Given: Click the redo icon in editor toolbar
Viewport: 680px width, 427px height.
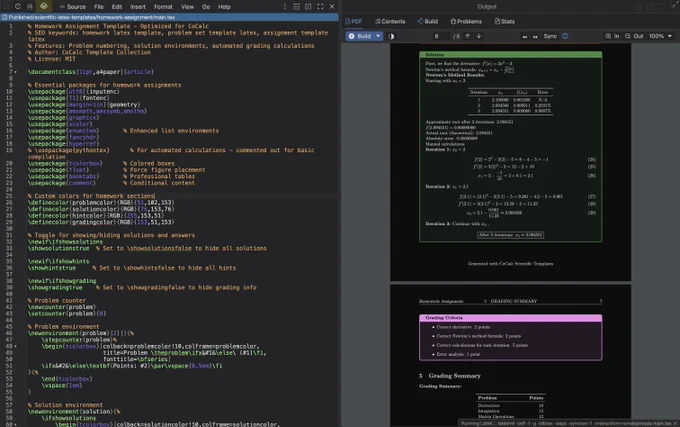Looking at the screenshot, I should coord(18,7).
